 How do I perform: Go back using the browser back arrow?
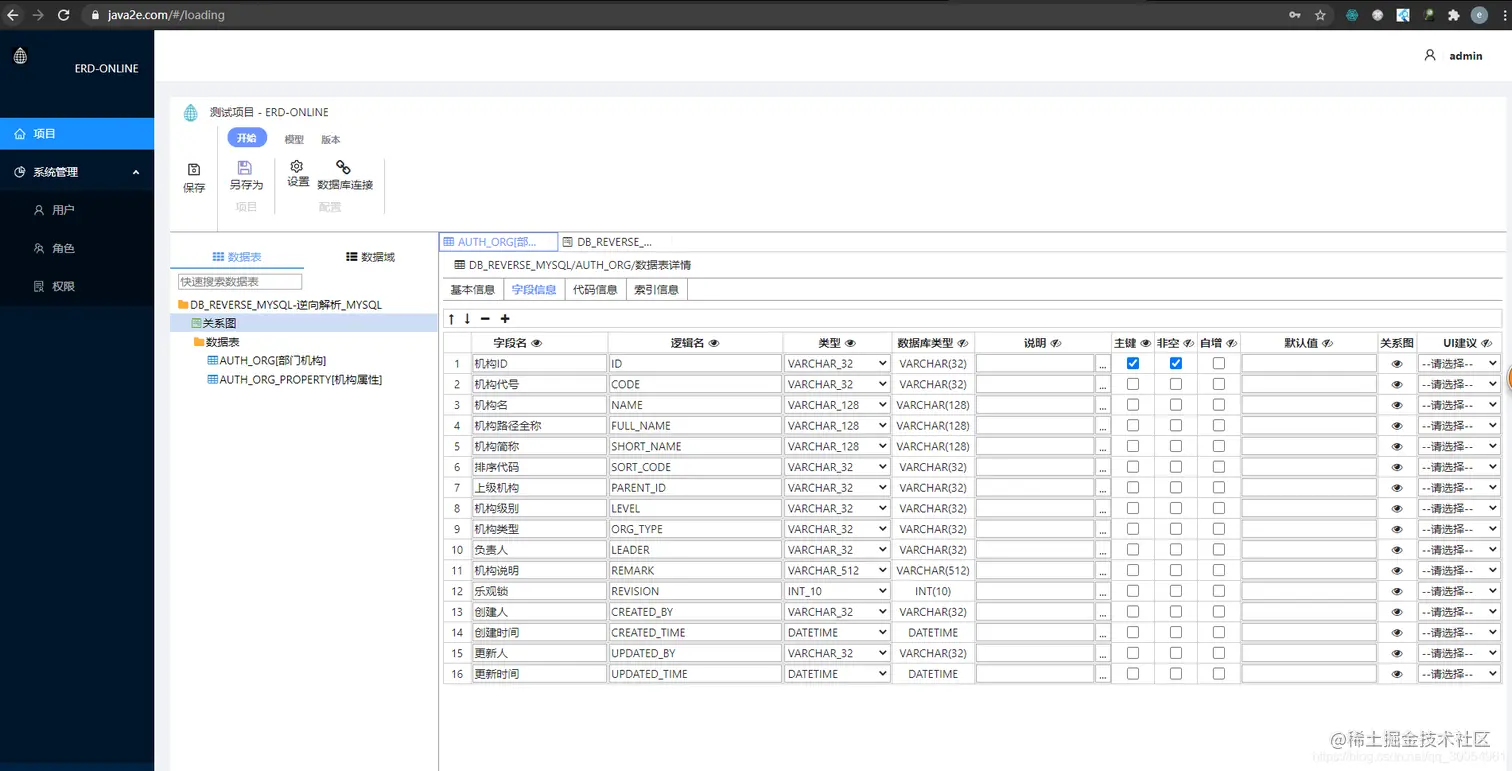(13, 15)
